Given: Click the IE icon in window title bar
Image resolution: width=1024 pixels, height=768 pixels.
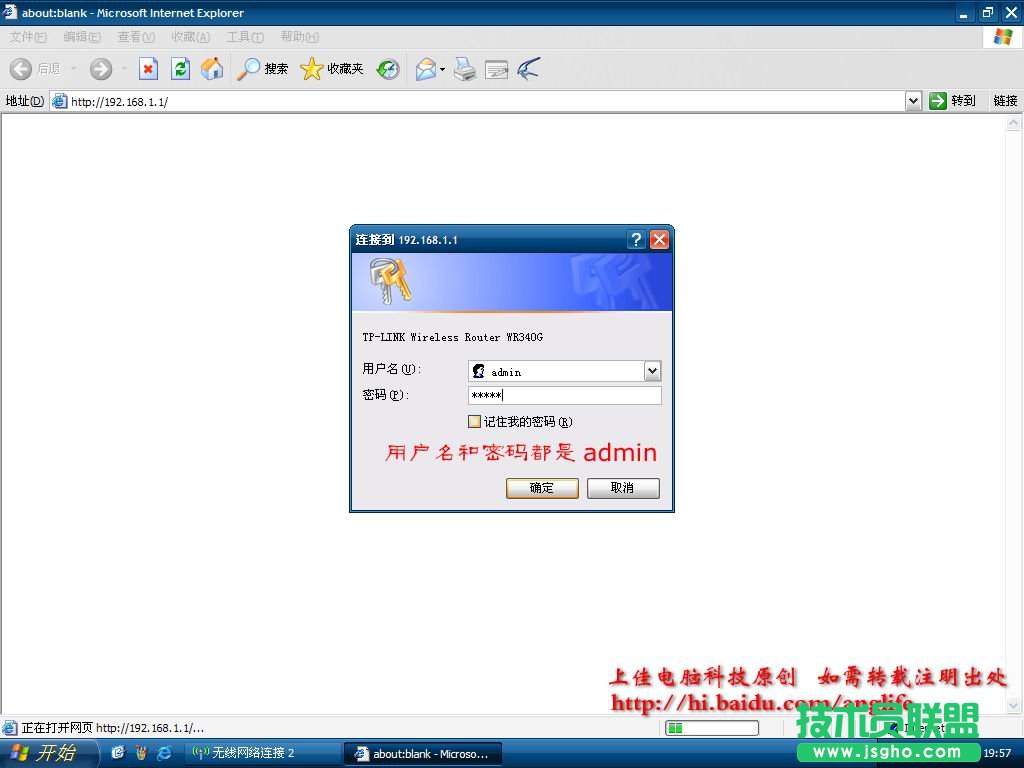Looking at the screenshot, I should 10,12.
